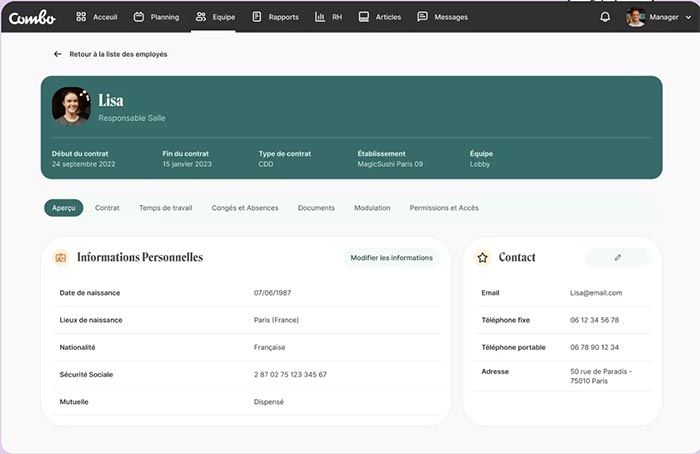Show the Permissions et Accès tab
The height and width of the screenshot is (454, 700).
(444, 208)
